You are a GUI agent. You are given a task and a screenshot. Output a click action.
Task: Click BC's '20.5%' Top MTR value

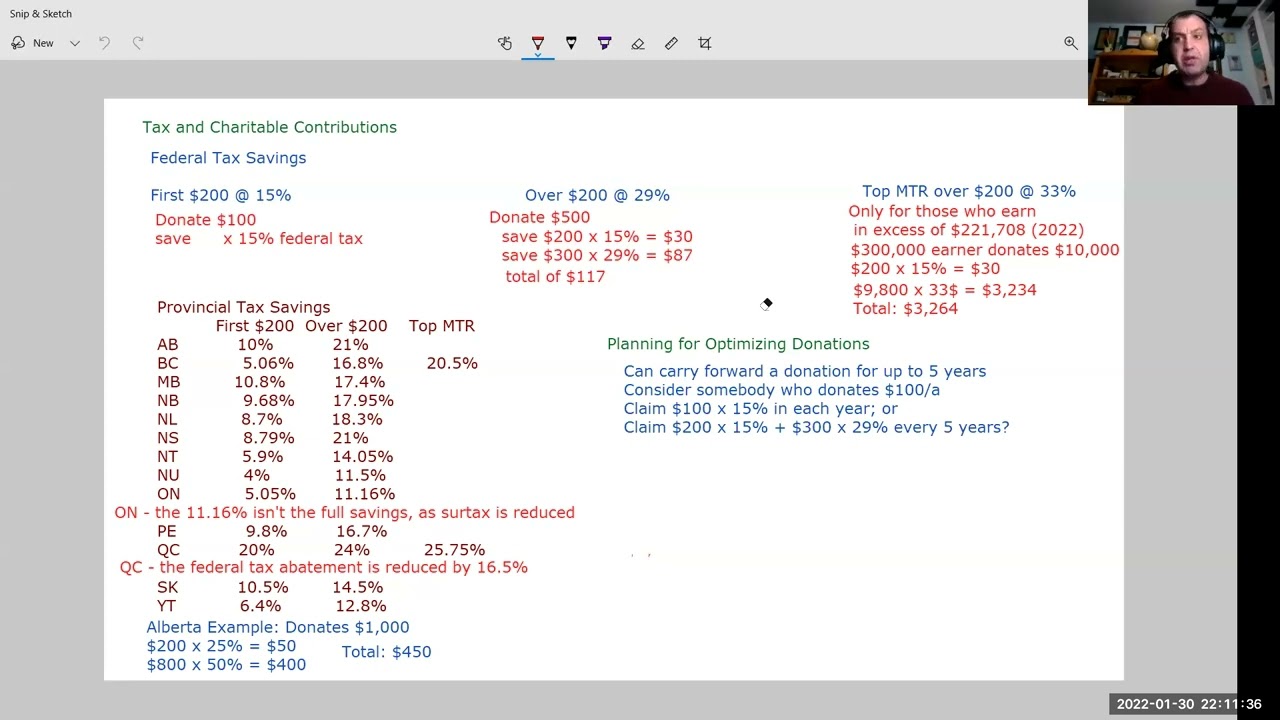[x=452, y=363]
